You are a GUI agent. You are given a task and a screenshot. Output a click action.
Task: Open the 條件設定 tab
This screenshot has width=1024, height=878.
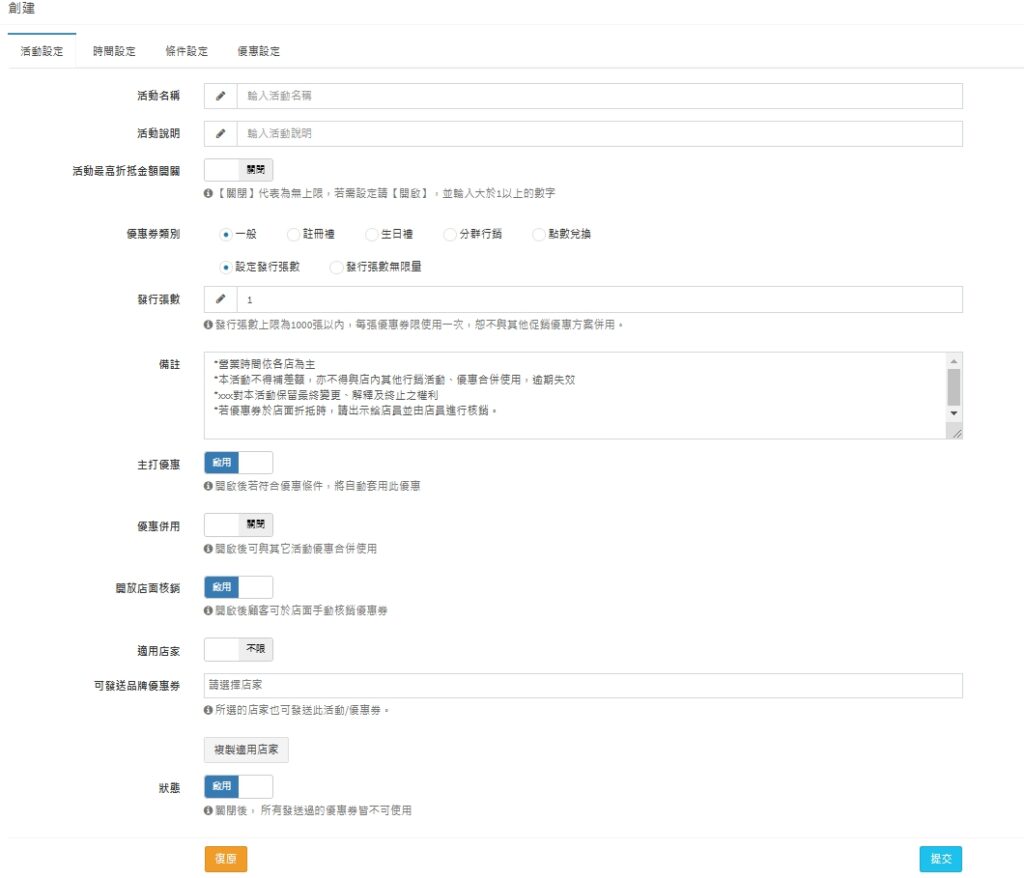[x=186, y=51]
